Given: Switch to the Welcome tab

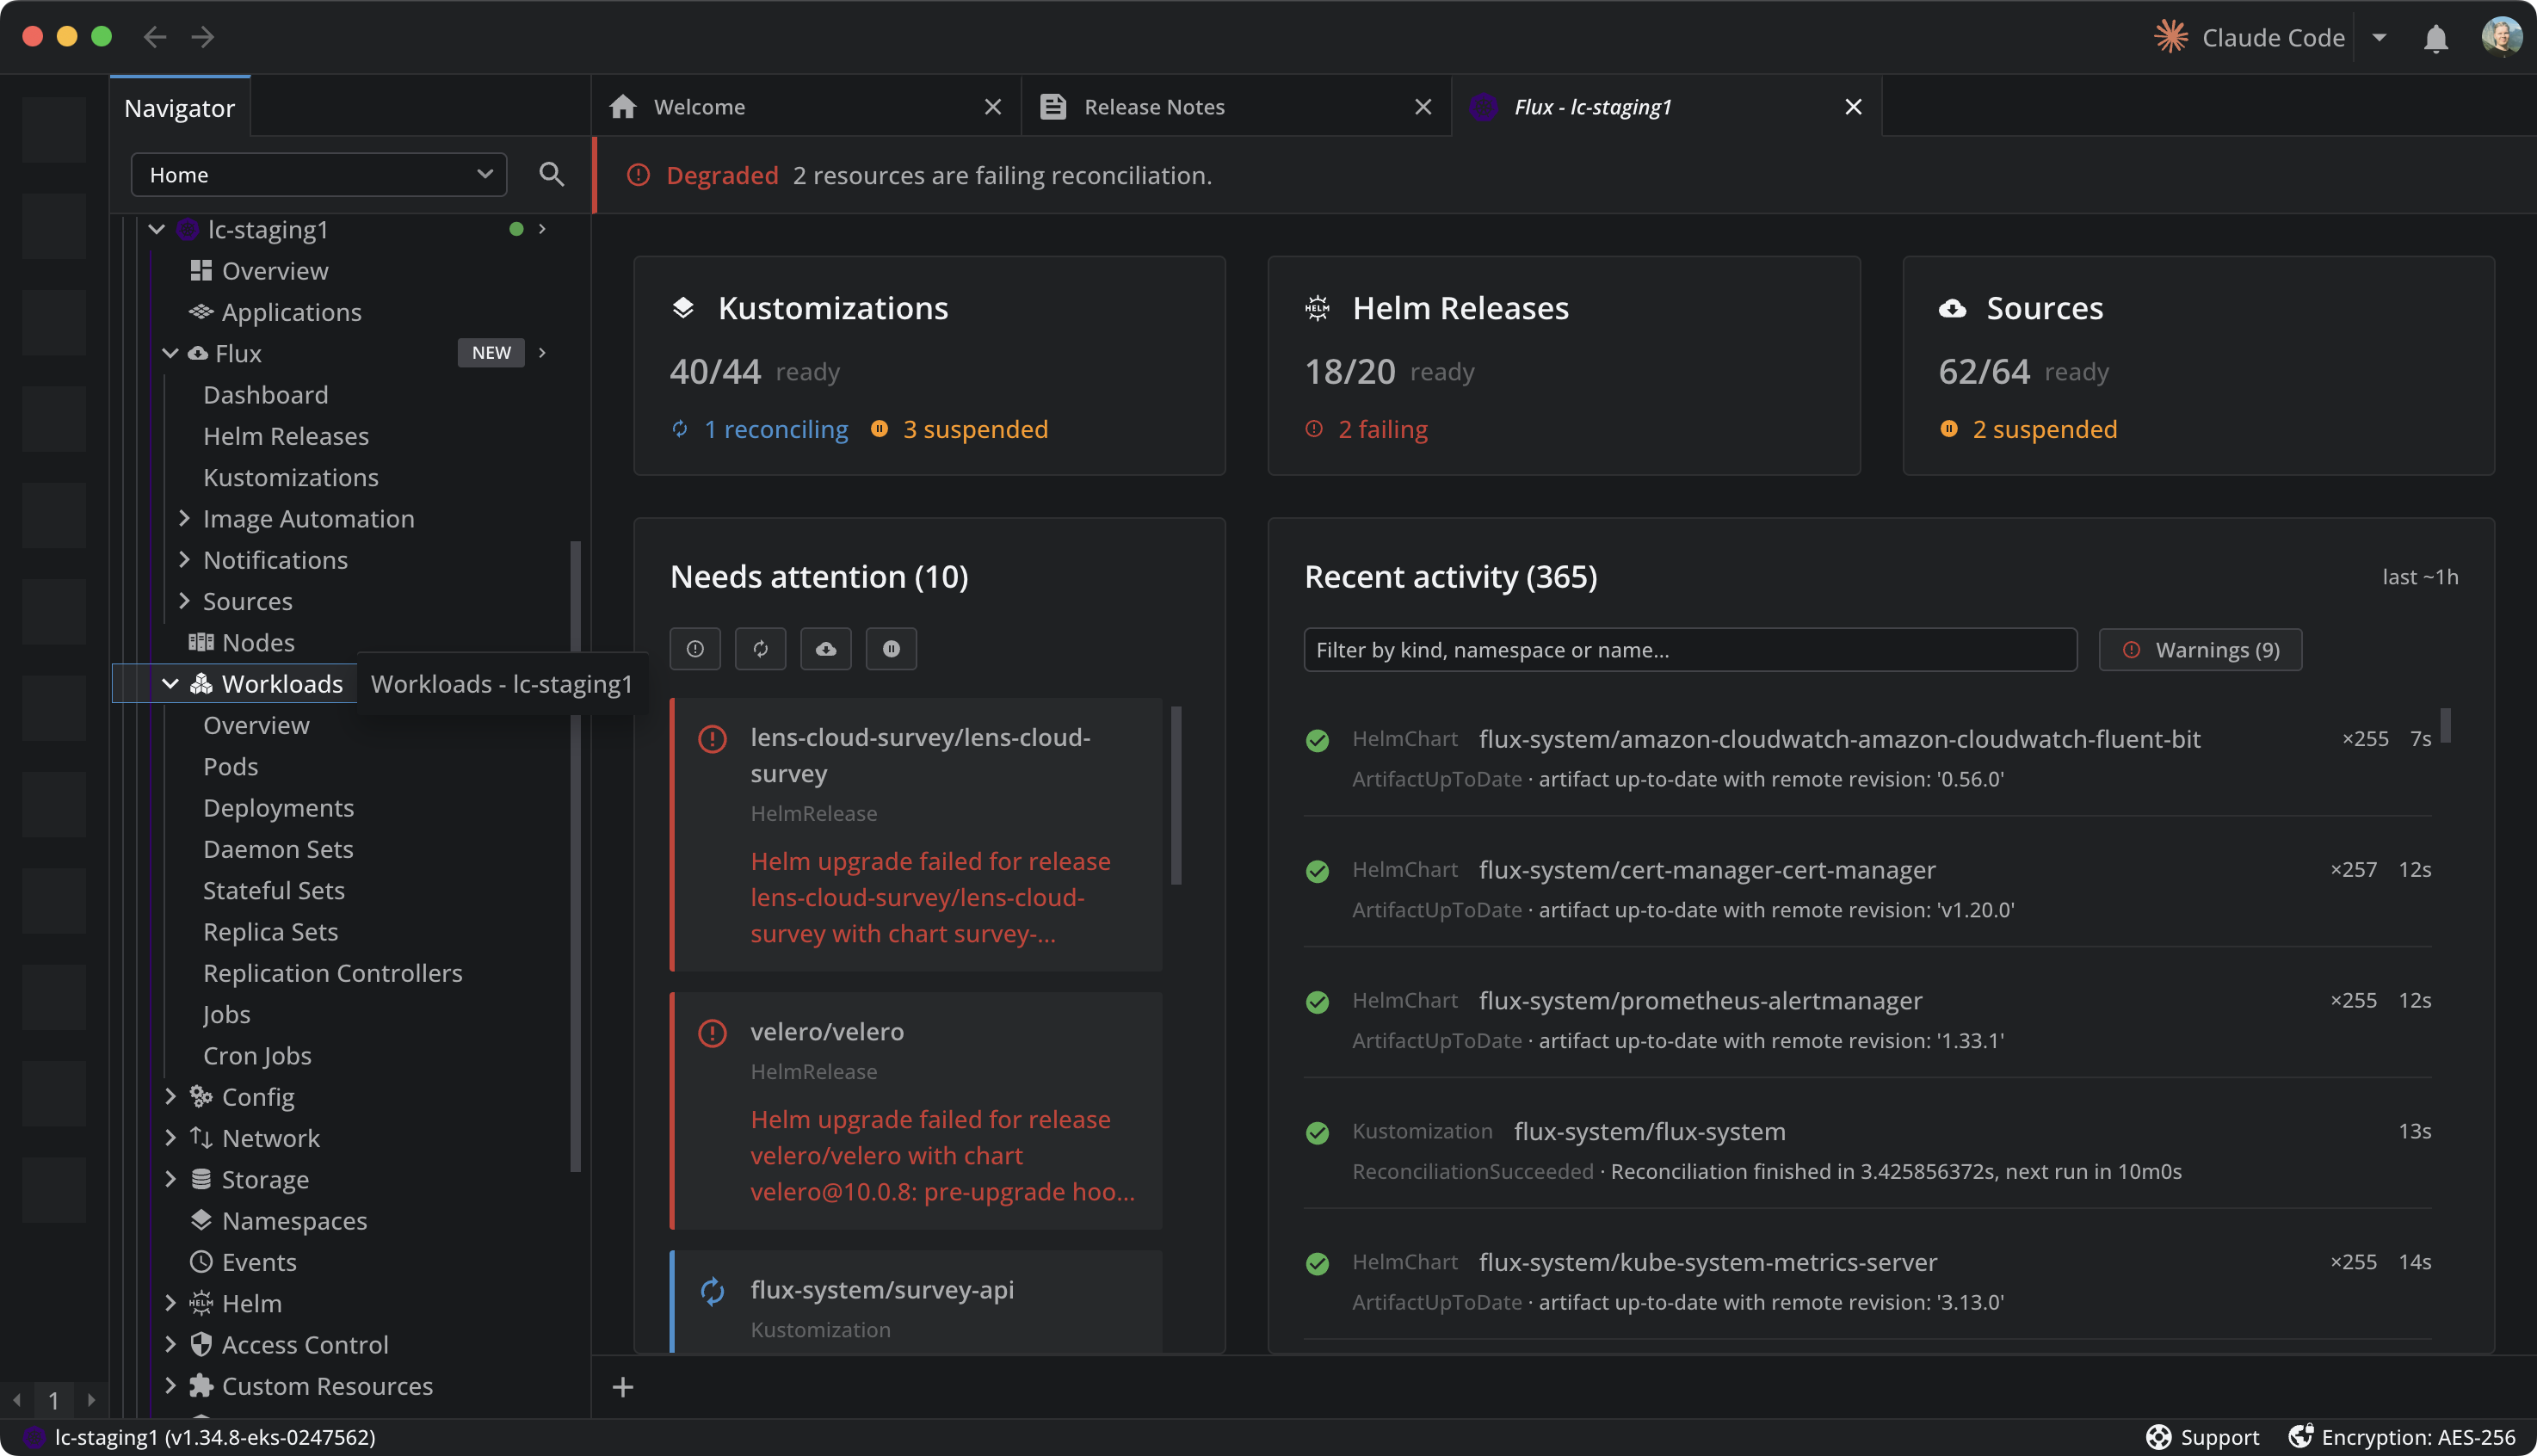Looking at the screenshot, I should coord(806,106).
